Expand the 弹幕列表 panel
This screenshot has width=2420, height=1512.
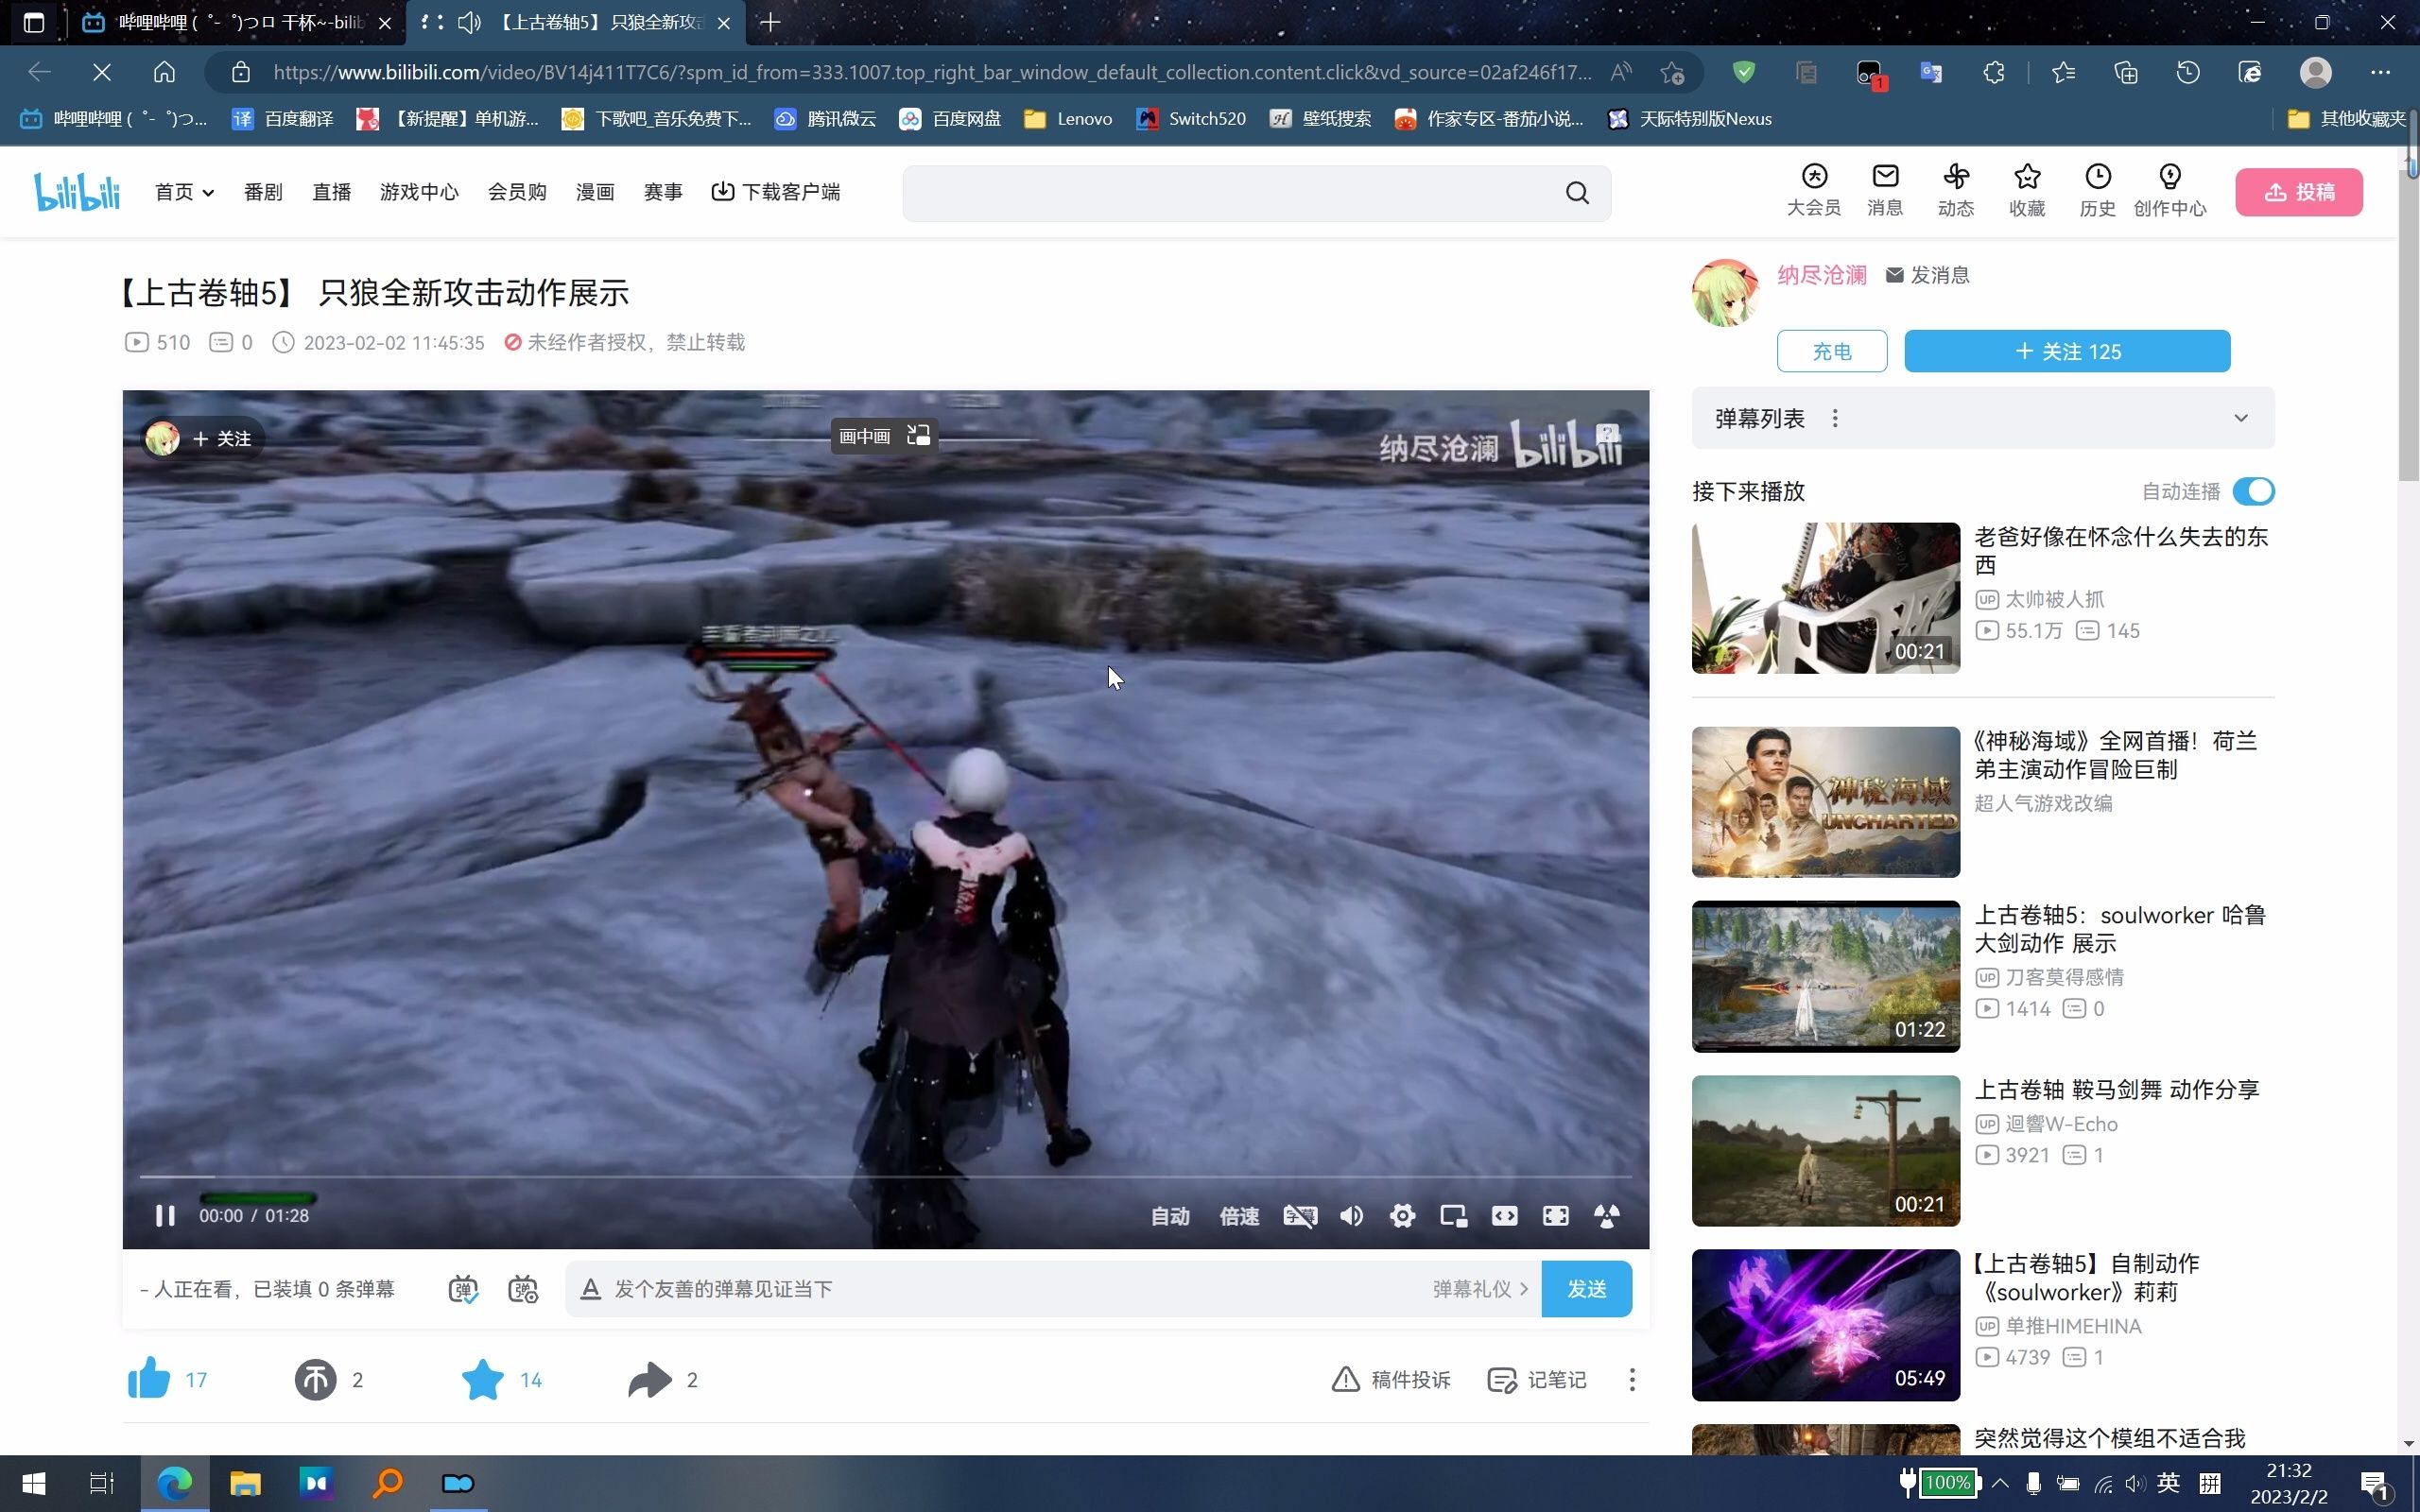click(2240, 418)
